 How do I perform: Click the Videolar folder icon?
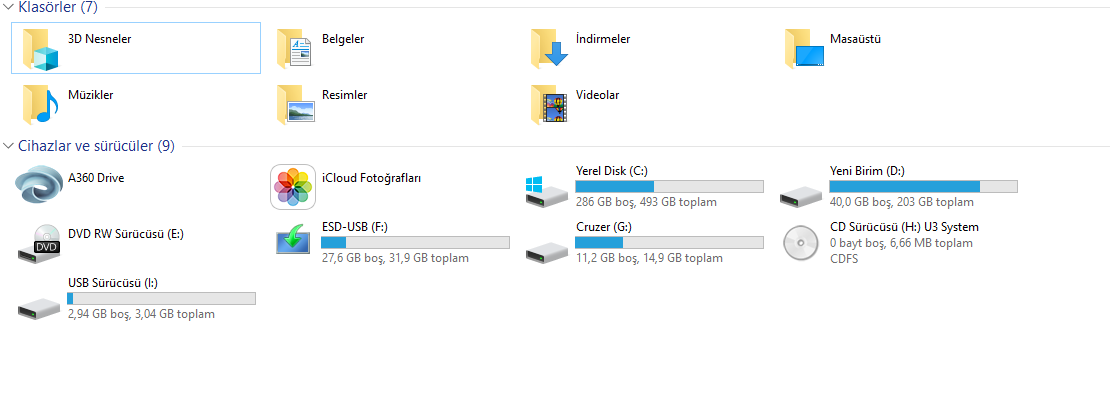coord(549,105)
